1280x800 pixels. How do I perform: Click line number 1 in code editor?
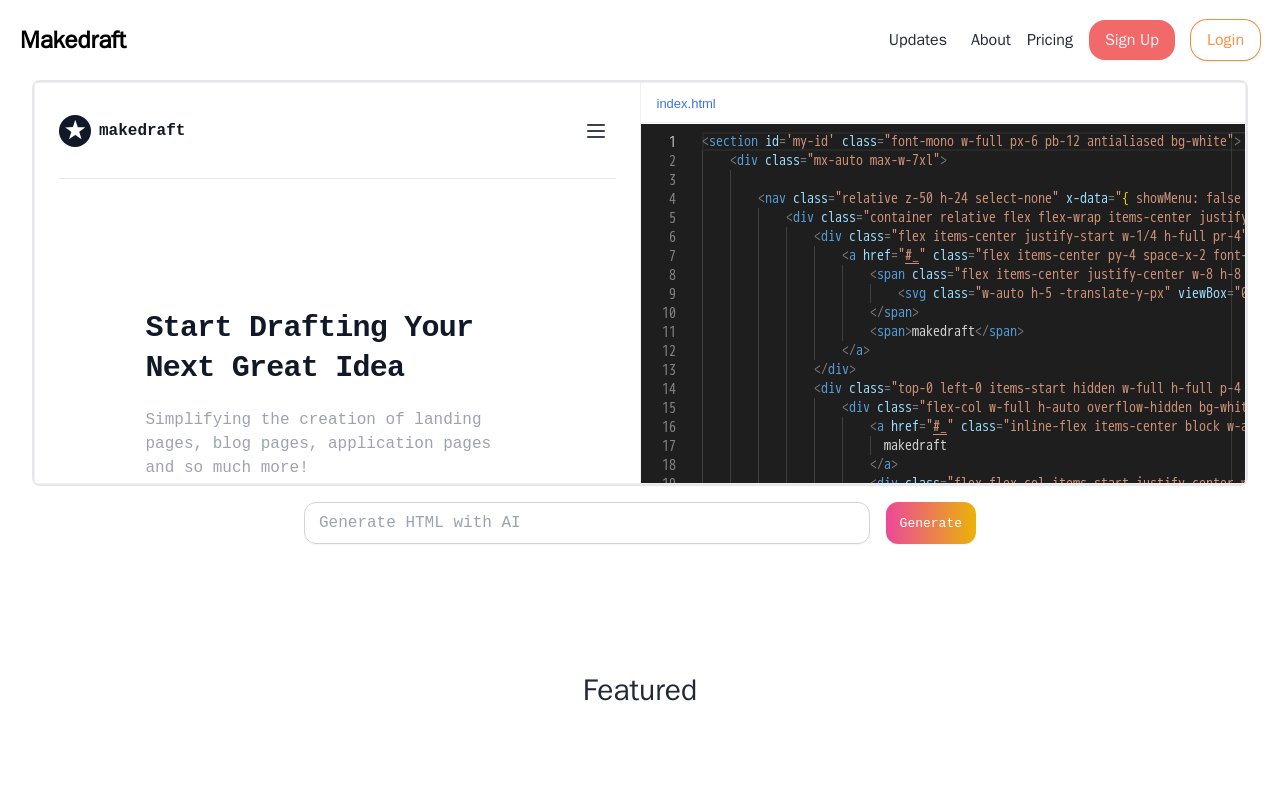tap(672, 141)
